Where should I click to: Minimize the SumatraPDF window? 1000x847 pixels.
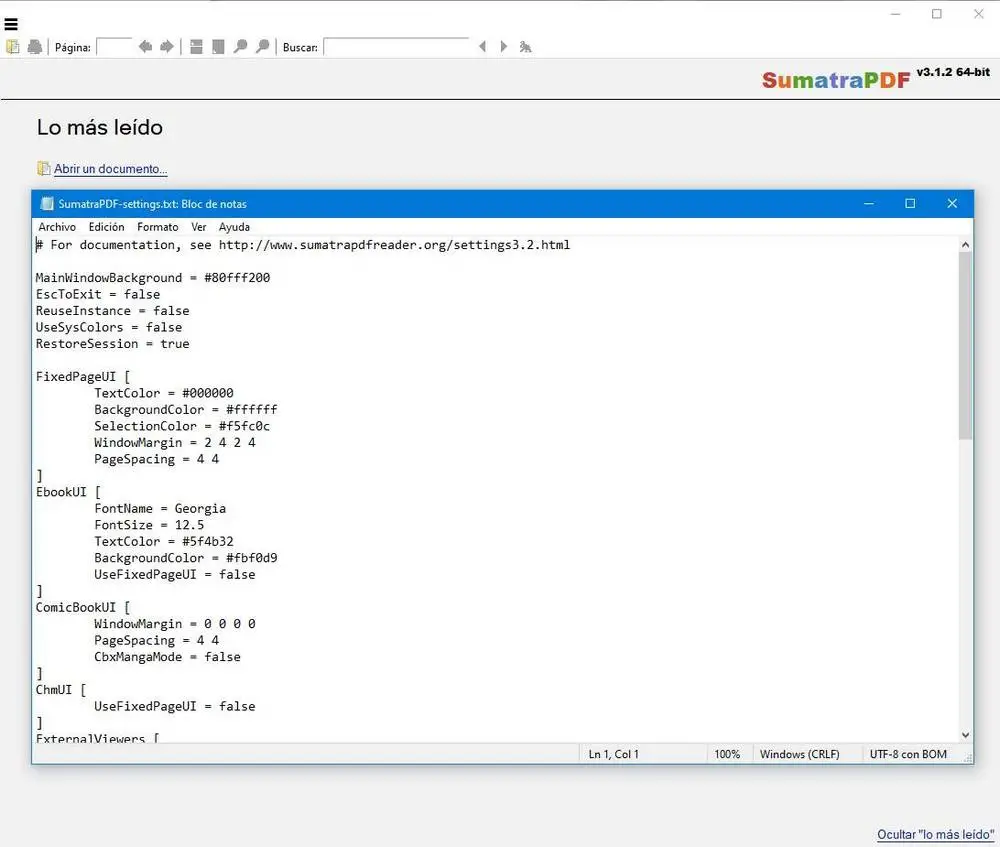click(895, 14)
